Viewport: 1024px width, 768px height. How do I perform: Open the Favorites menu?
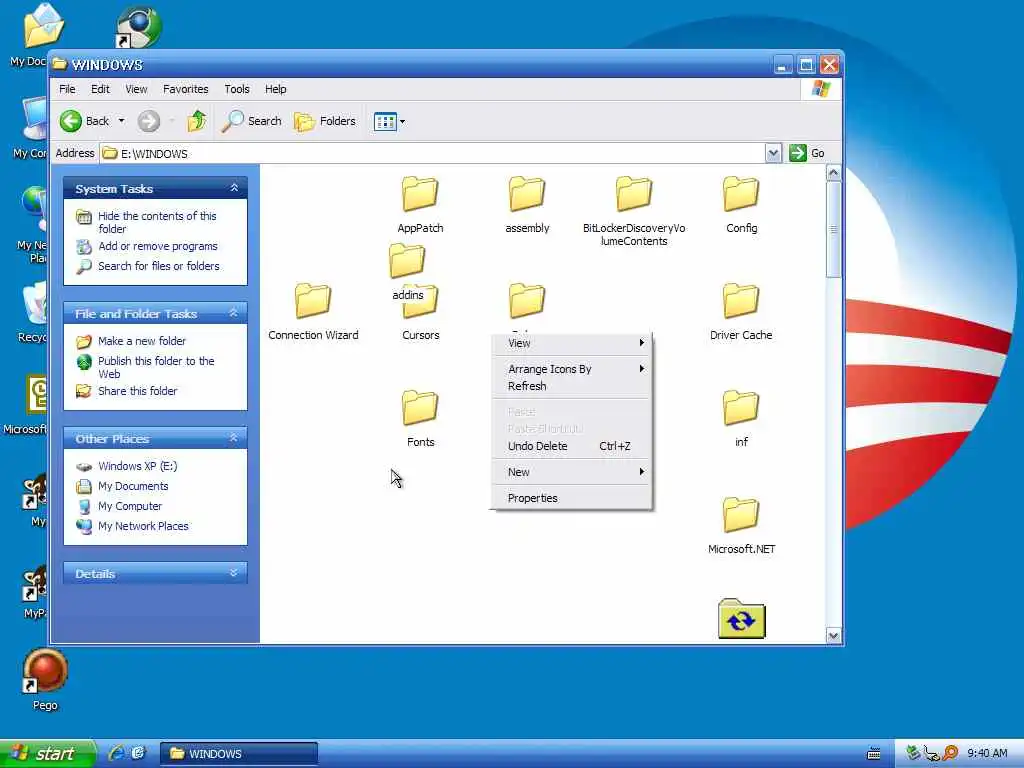pos(185,89)
